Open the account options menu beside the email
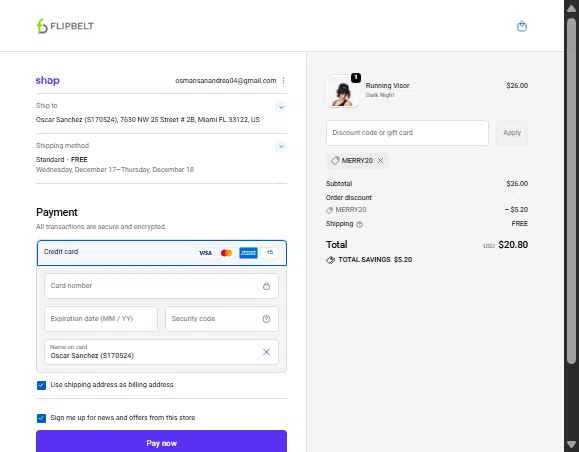 [x=283, y=81]
